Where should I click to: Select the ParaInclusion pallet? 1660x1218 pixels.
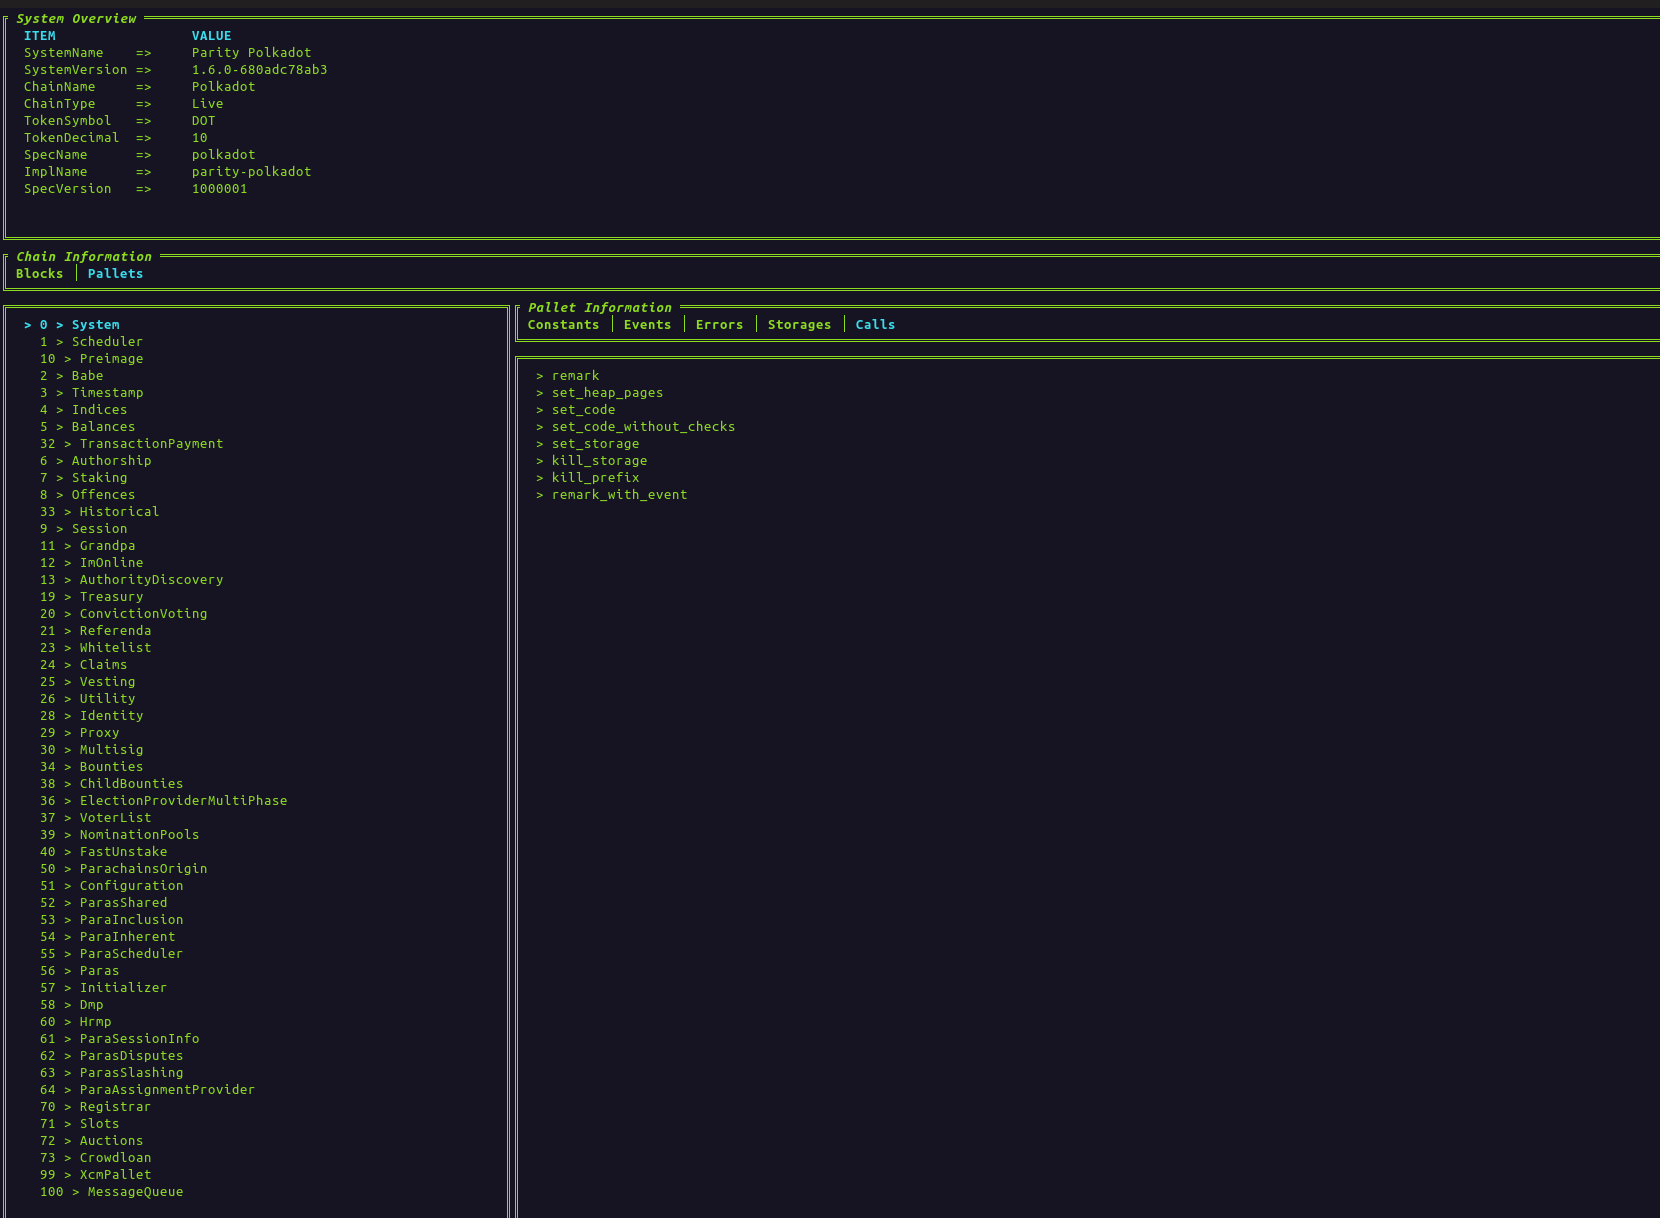coord(111,920)
